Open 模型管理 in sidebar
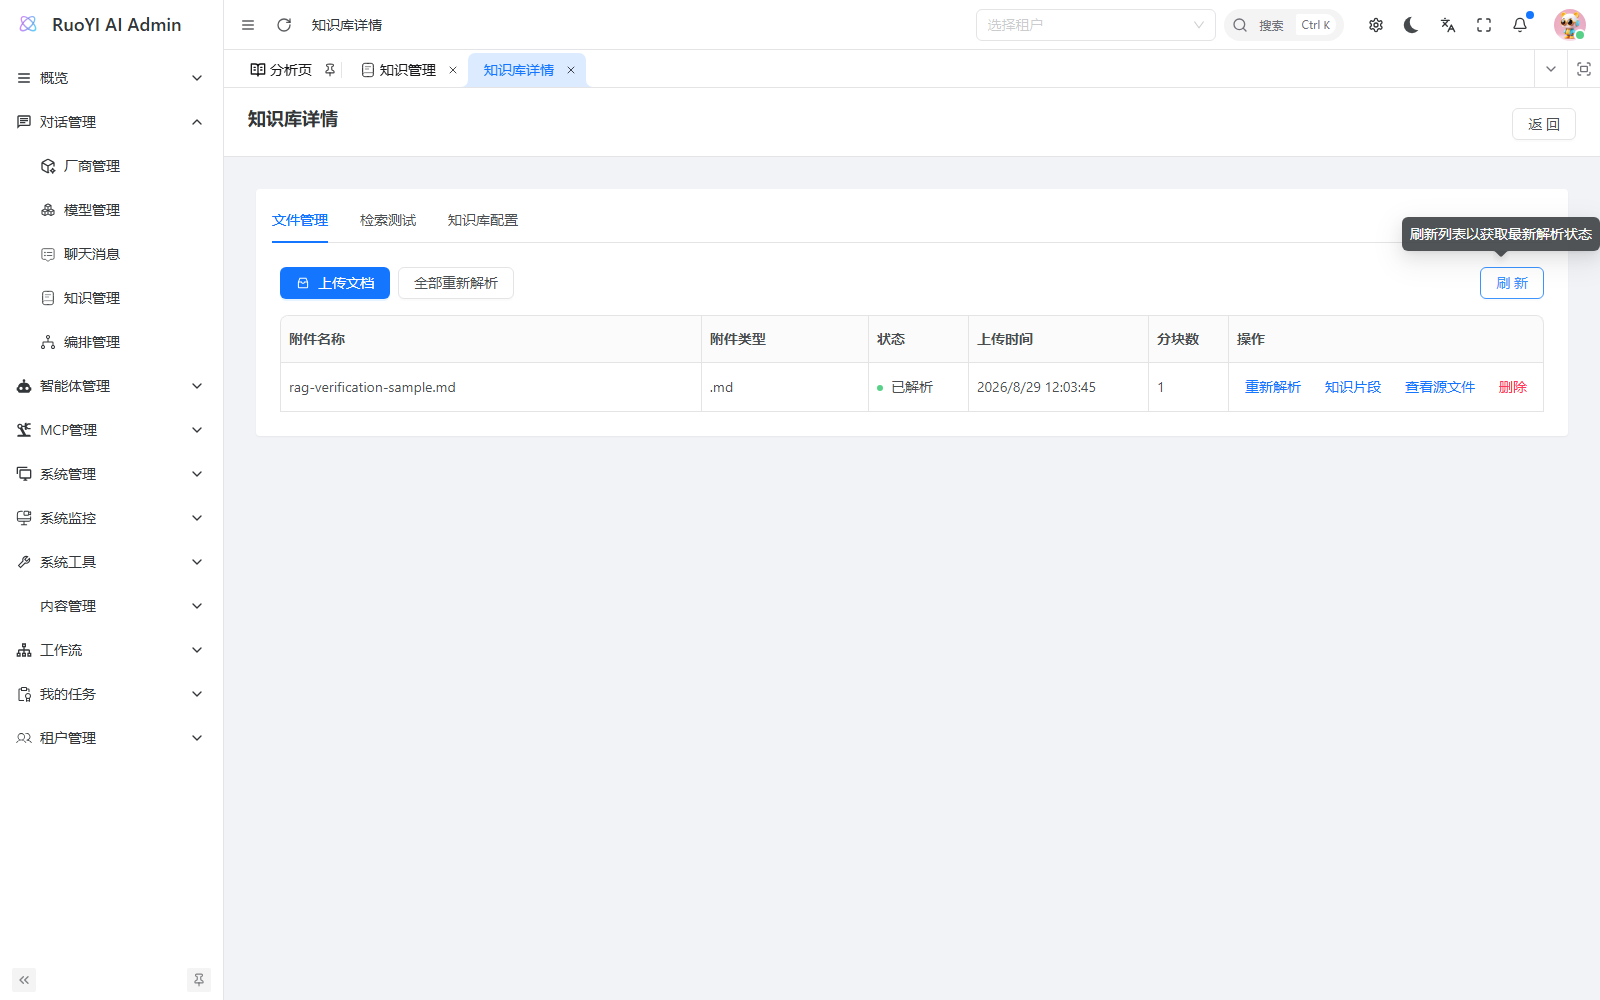1600x1000 pixels. [x=112, y=210]
